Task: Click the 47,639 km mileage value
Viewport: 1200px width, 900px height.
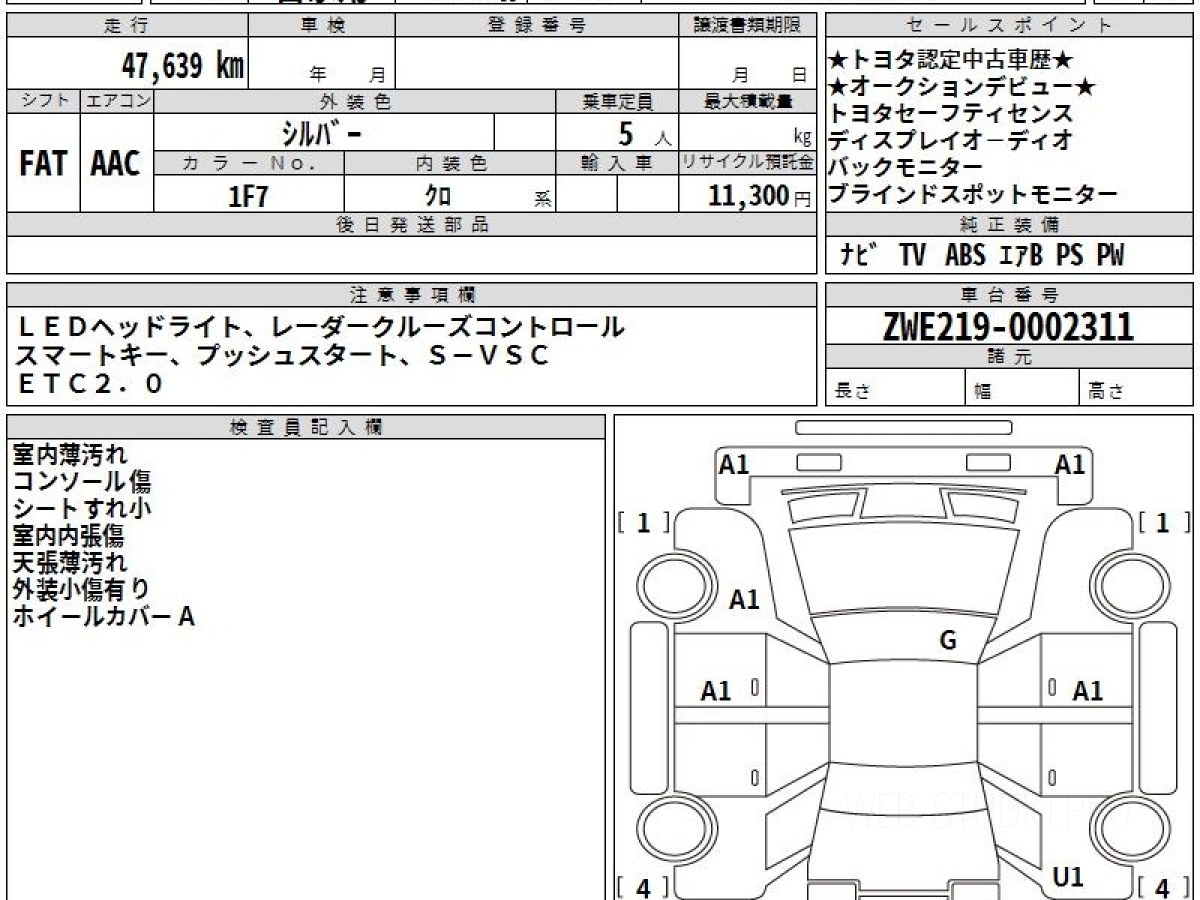Action: coord(182,66)
